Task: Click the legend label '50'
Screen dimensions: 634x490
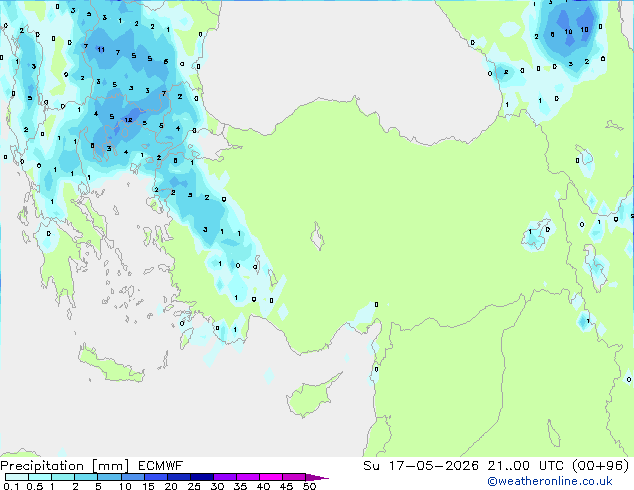Action: 310,486
